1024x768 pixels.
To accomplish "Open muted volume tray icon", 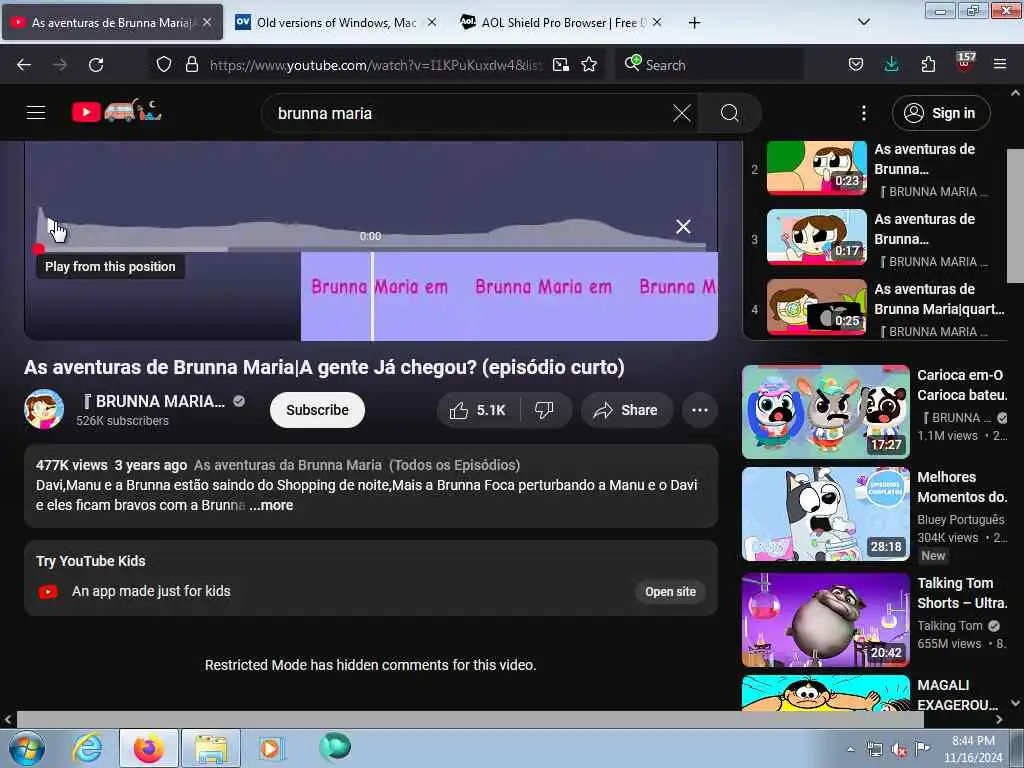I will (899, 750).
